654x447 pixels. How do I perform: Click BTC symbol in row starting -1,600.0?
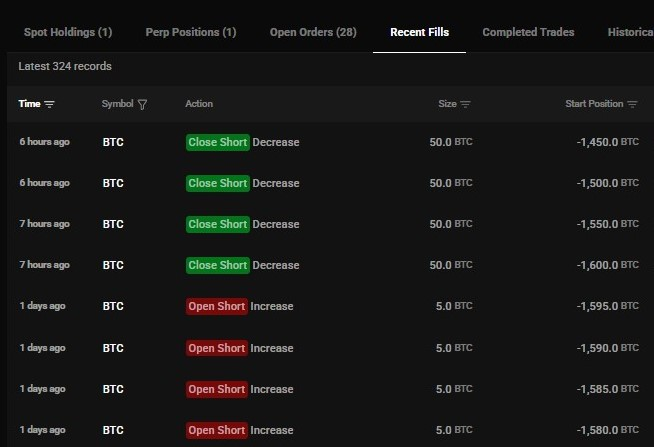point(113,265)
